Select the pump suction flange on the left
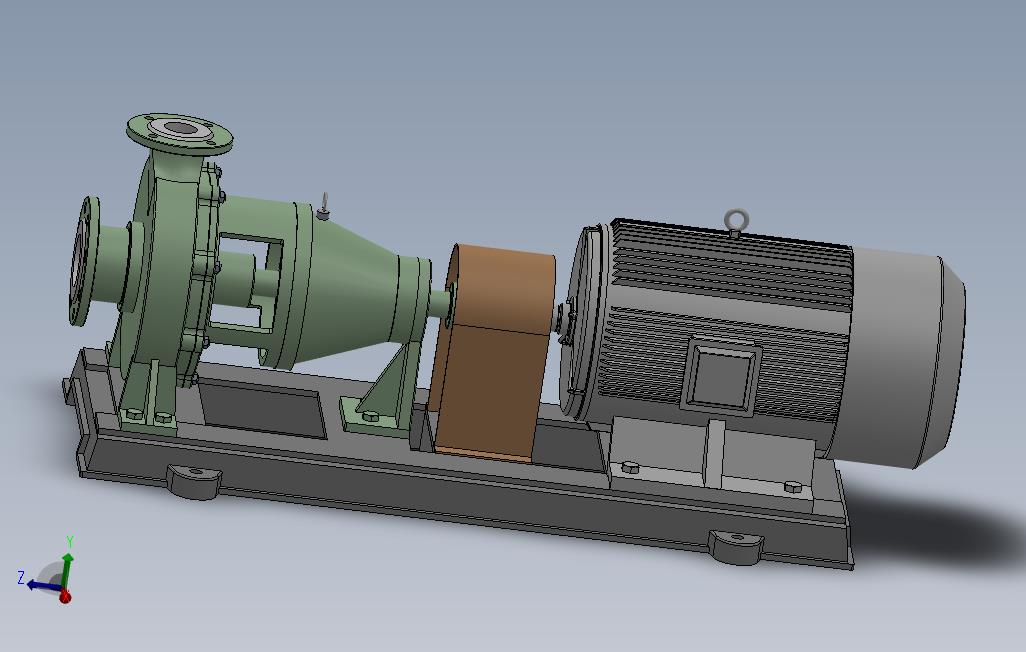 84,260
